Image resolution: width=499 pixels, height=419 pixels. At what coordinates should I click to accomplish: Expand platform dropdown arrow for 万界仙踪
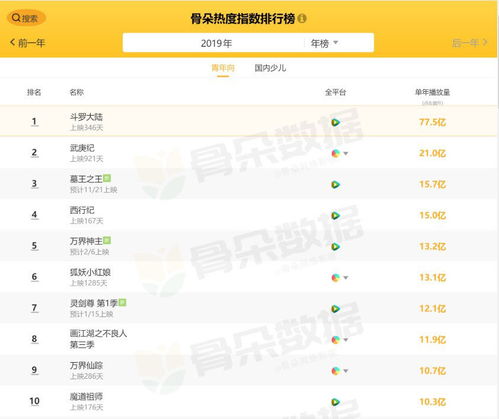click(x=346, y=371)
